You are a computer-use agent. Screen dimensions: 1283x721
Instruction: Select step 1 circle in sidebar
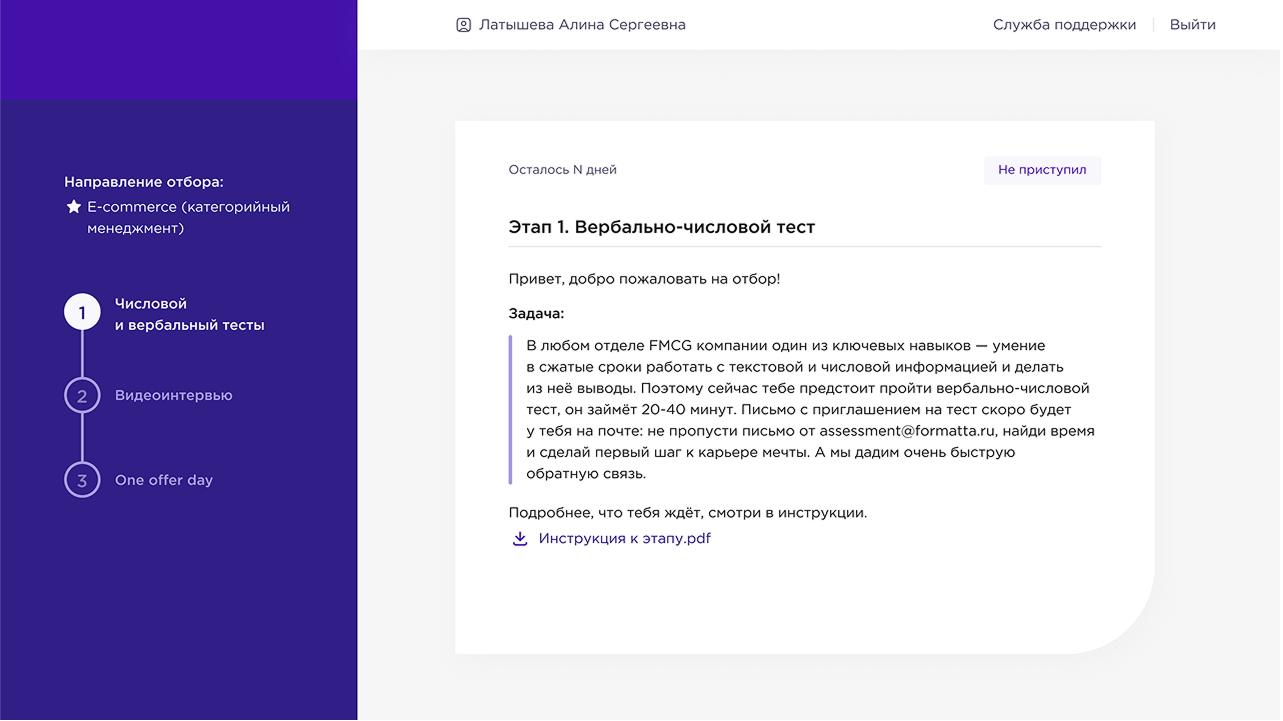pos(82,312)
